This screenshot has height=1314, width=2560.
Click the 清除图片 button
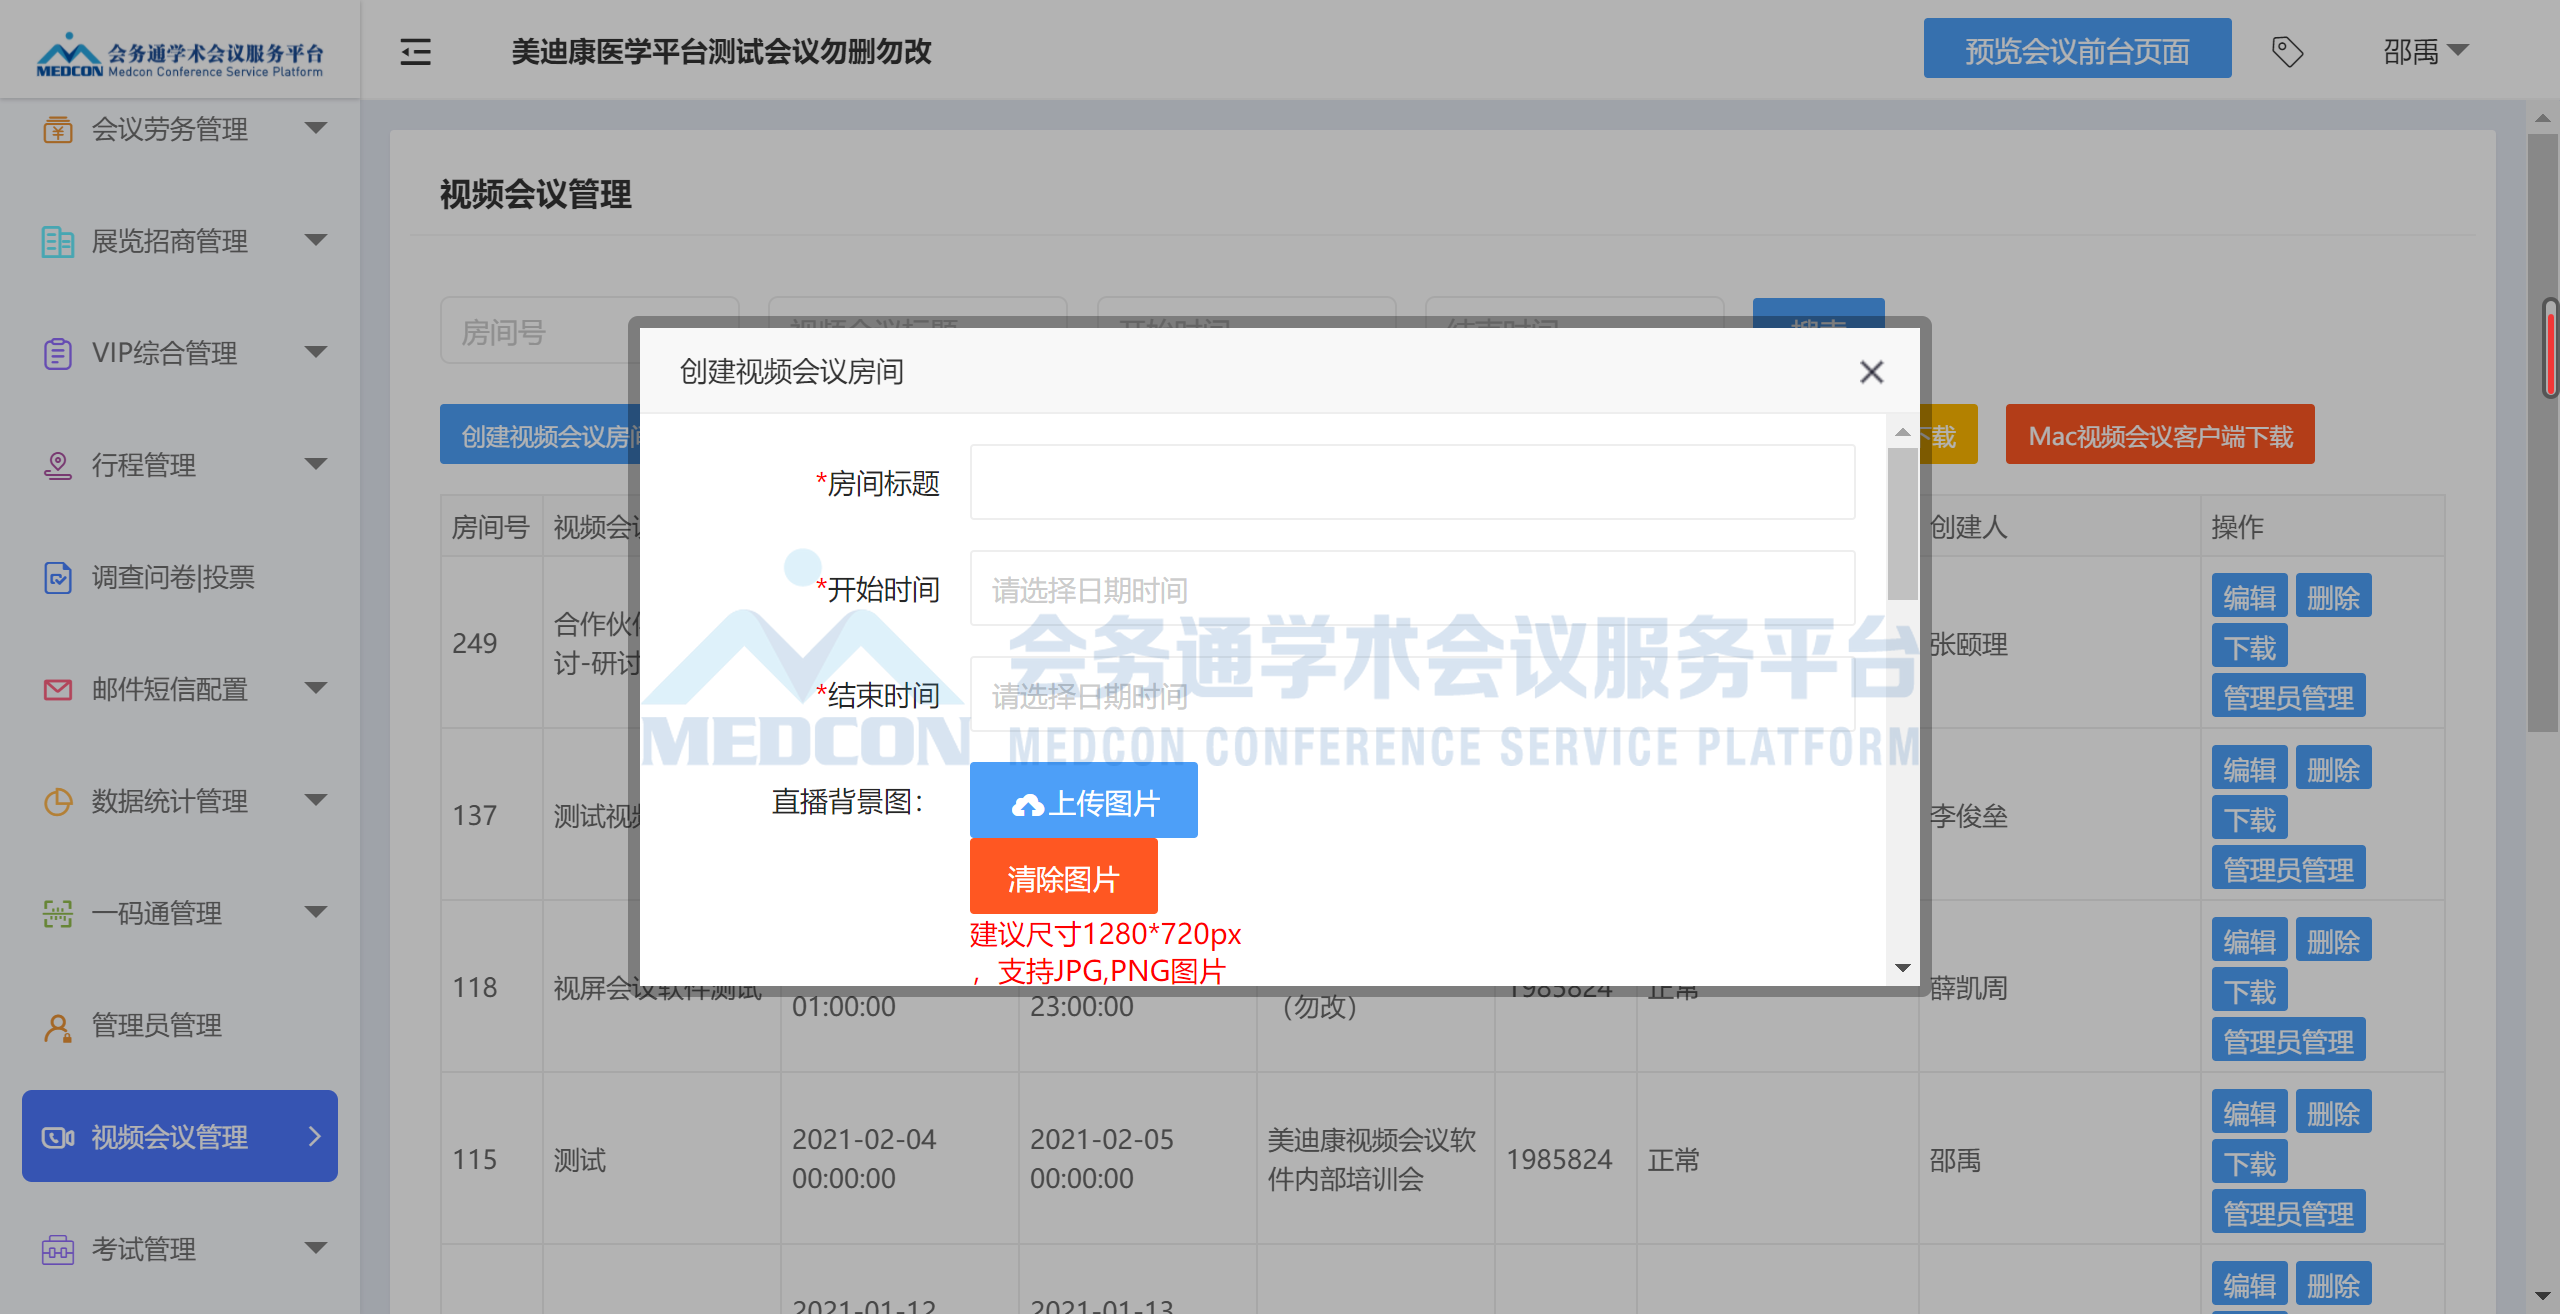point(1063,876)
